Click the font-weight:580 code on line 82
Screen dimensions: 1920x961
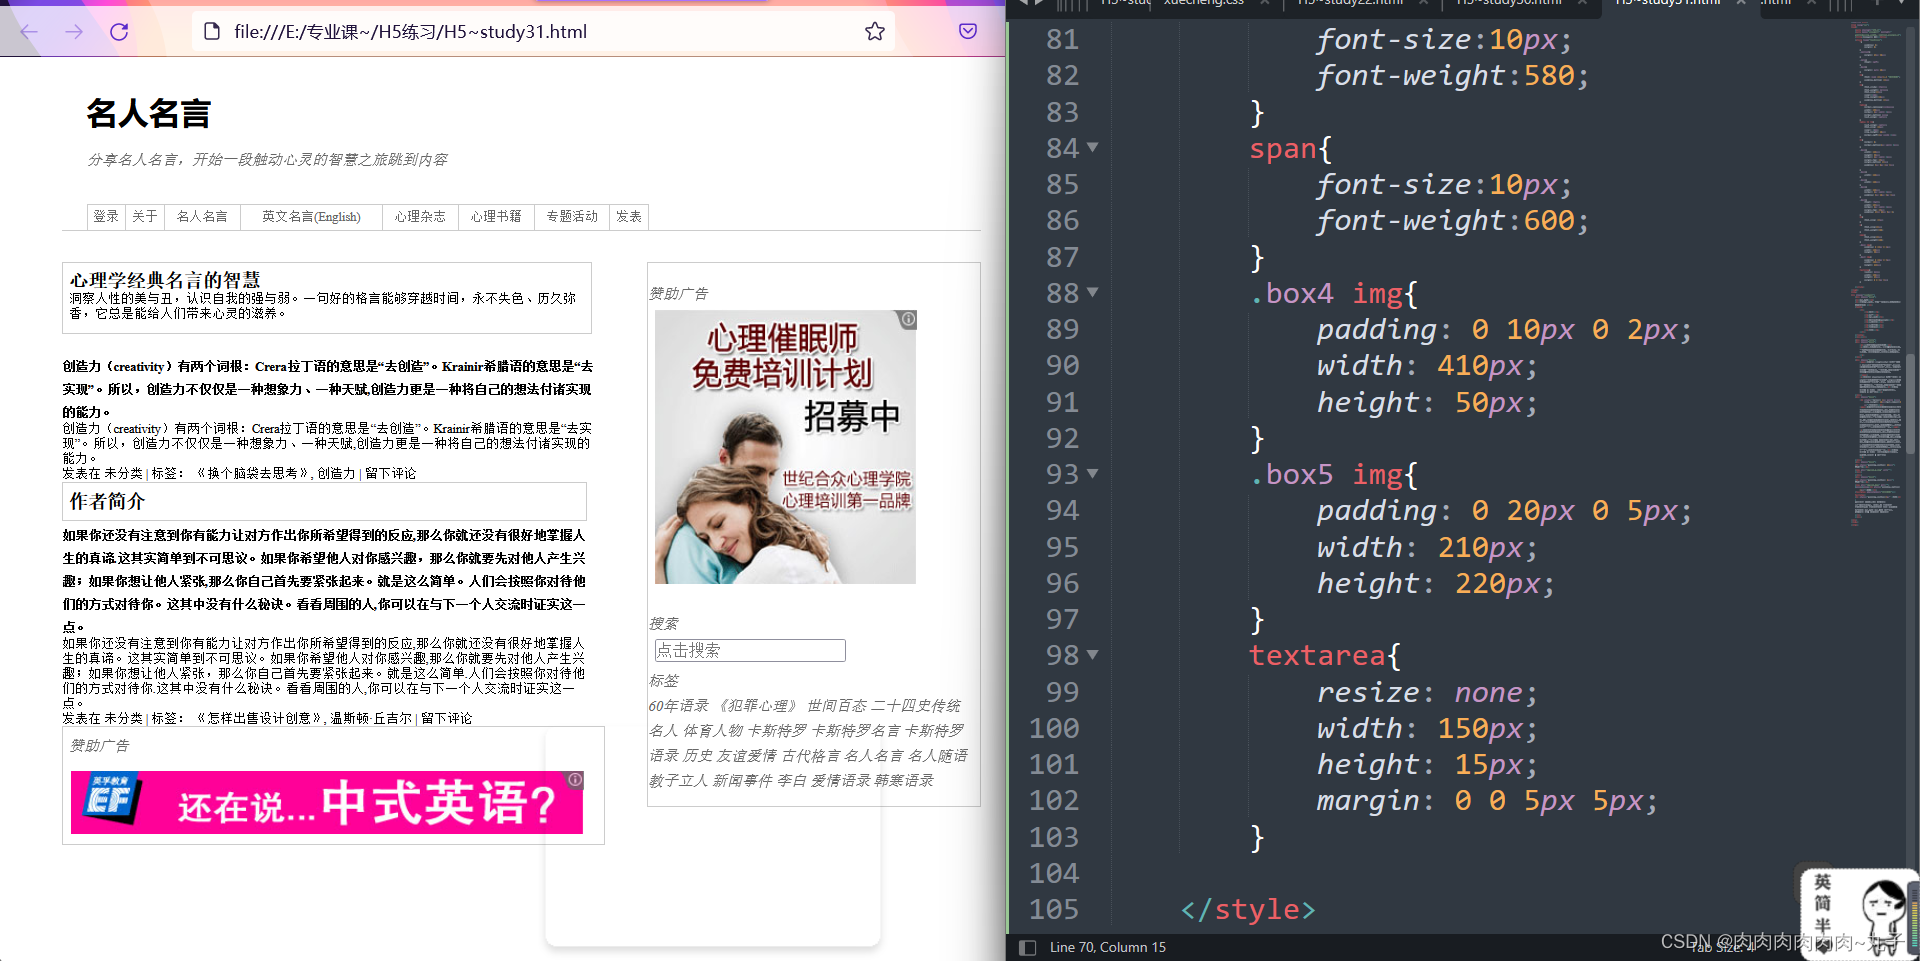(1451, 76)
